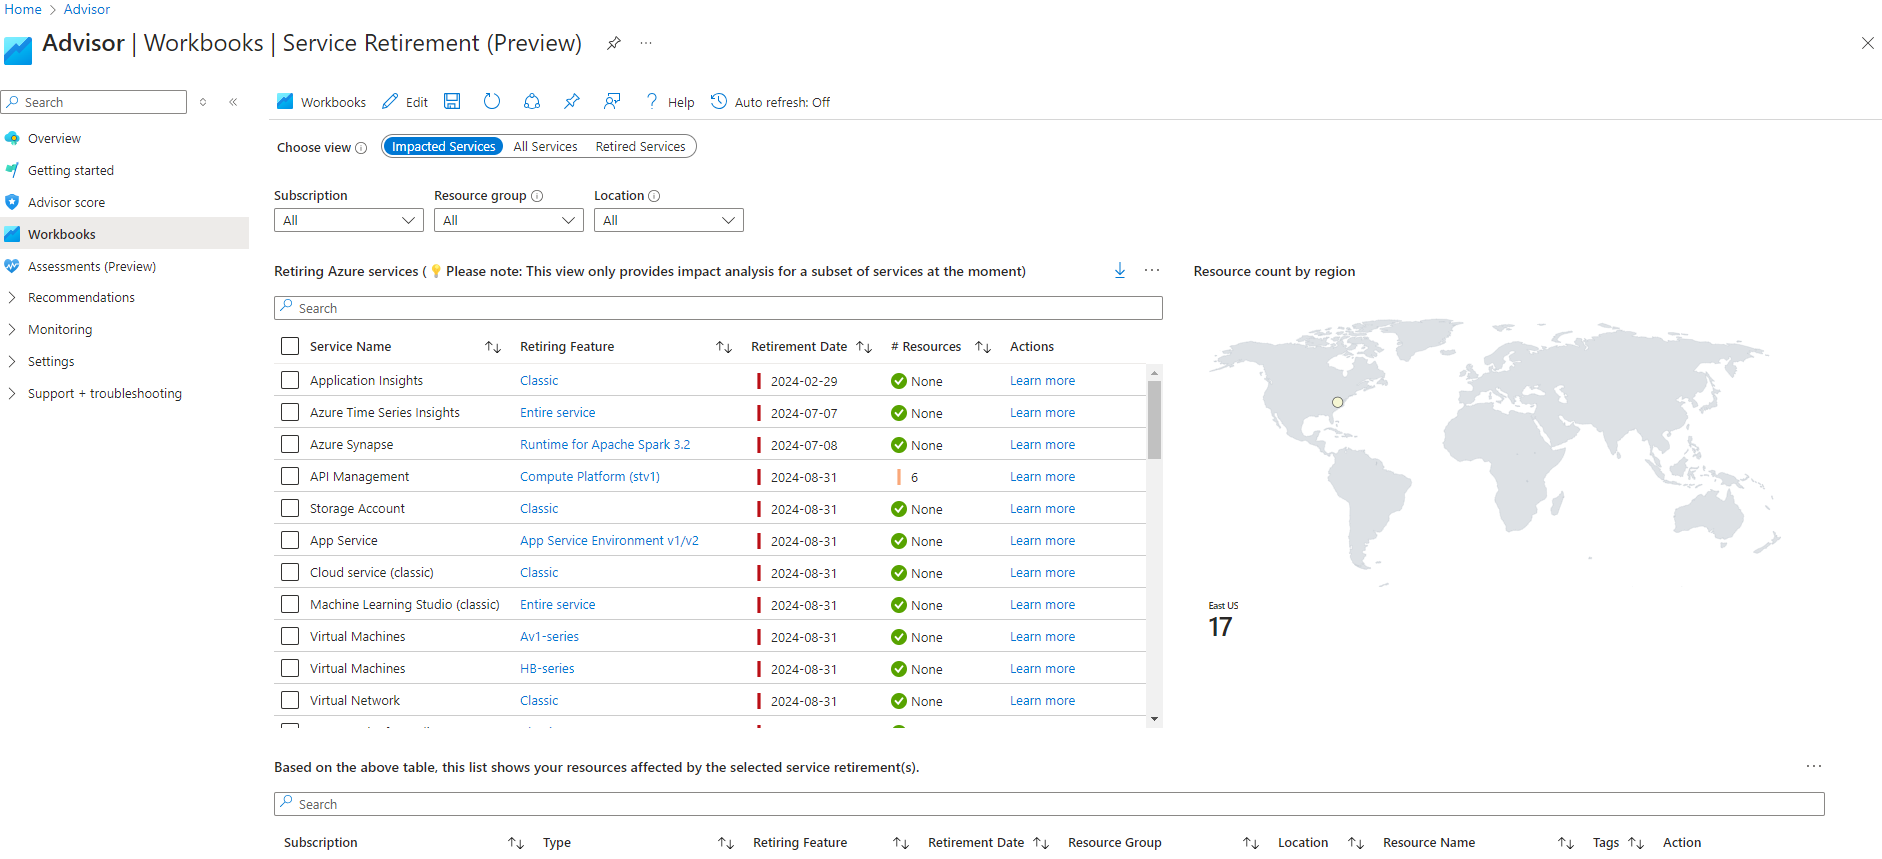
Task: Check the Azure Time Series Insights row
Action: [x=290, y=412]
